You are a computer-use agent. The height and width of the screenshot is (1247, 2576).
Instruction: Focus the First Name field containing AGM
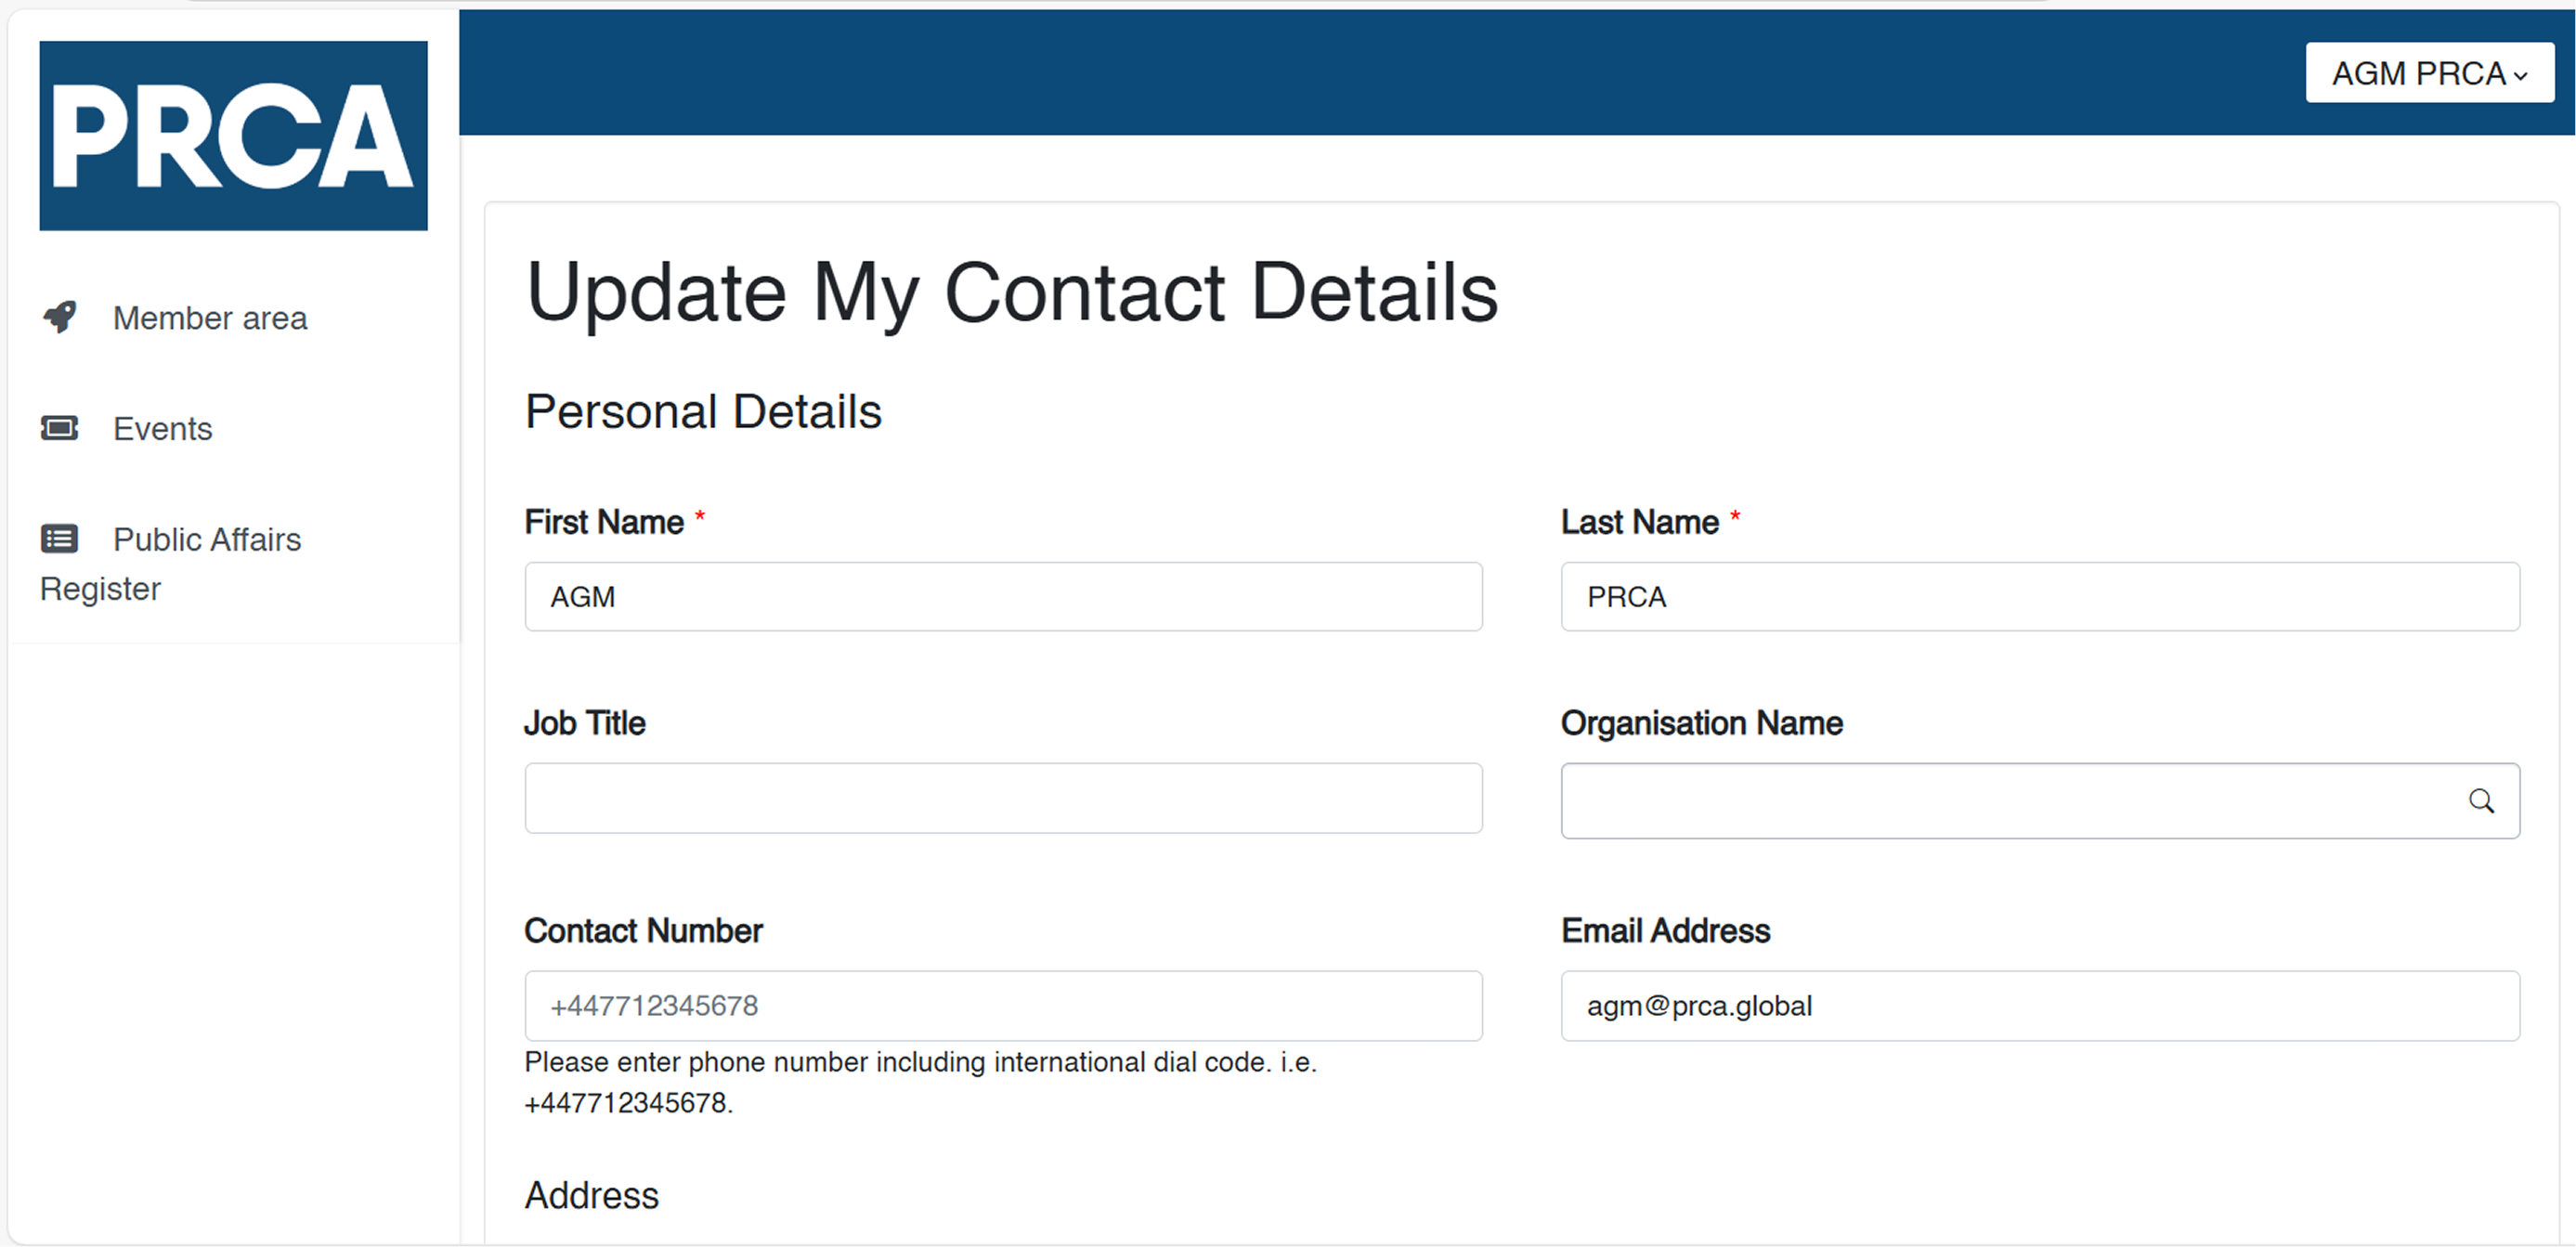click(x=1003, y=597)
